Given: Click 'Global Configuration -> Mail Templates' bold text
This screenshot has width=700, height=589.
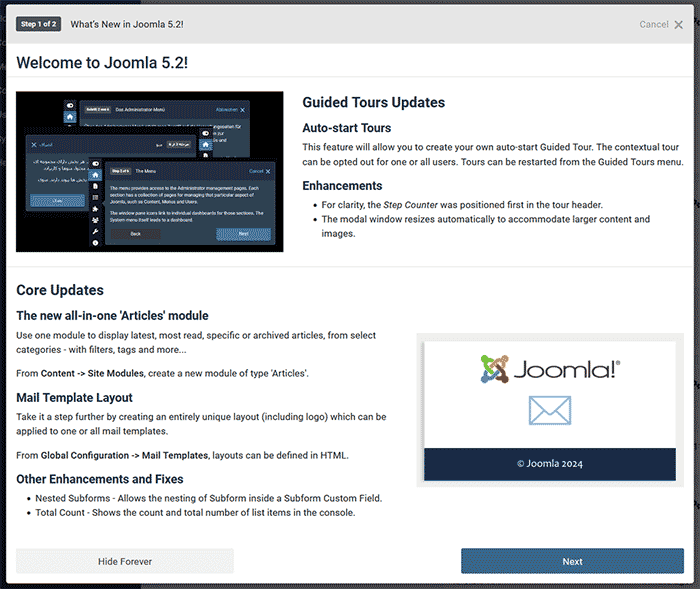Looking at the screenshot, I should tap(125, 455).
